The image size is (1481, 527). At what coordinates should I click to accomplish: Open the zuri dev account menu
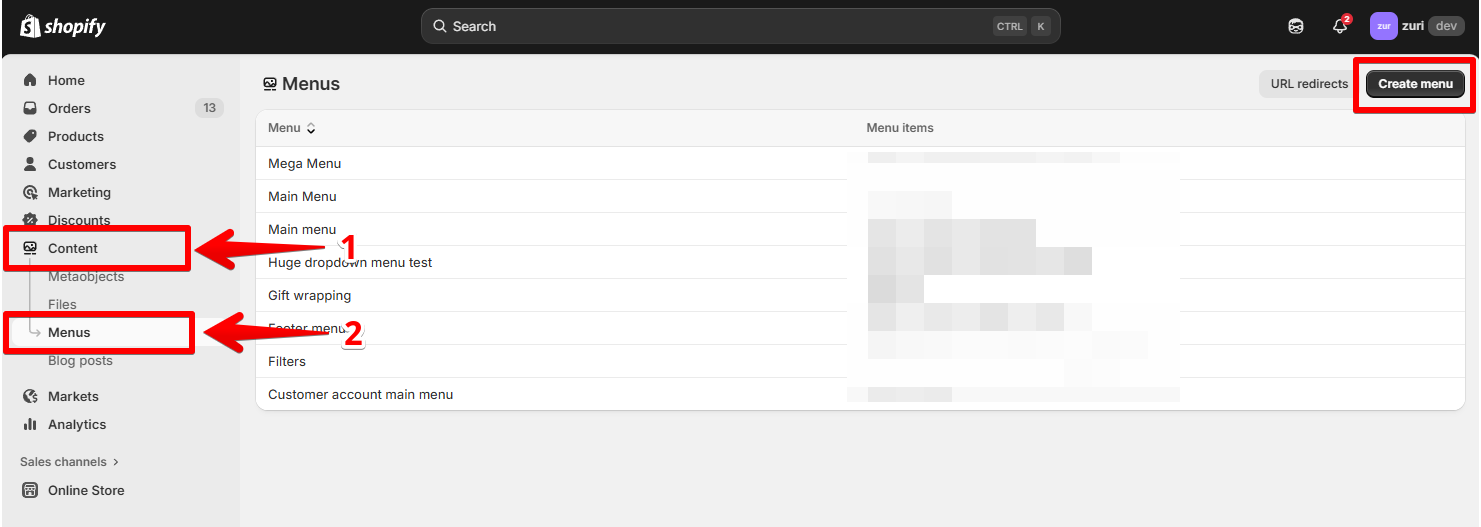(1417, 26)
